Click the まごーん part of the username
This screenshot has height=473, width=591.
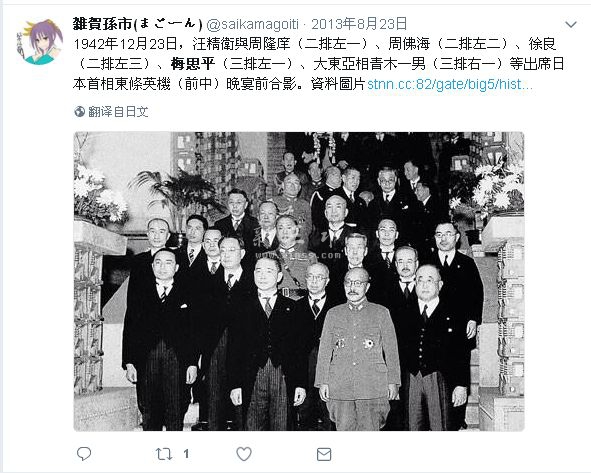click(x=167, y=24)
